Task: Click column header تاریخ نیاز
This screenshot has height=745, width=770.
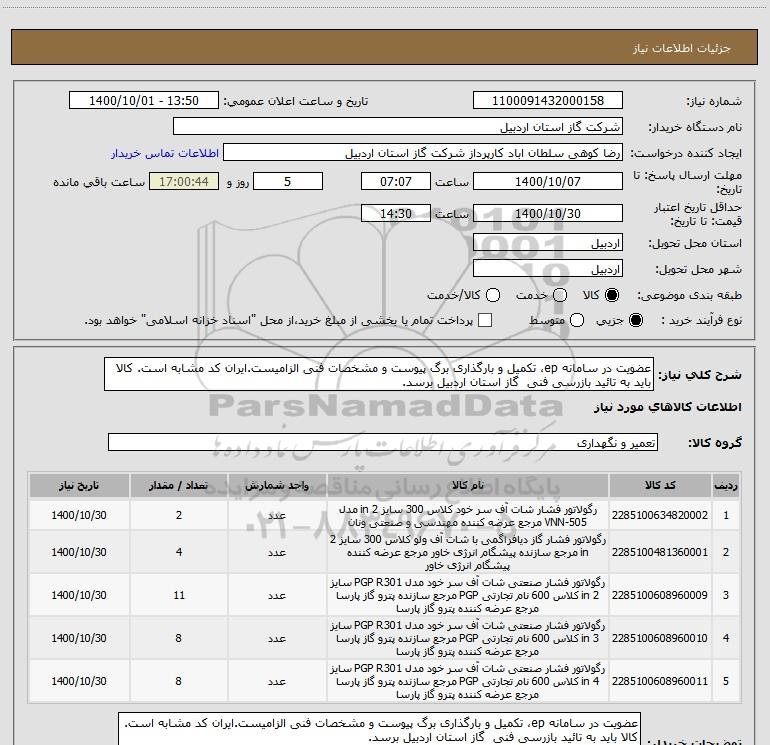Action: click(x=79, y=486)
